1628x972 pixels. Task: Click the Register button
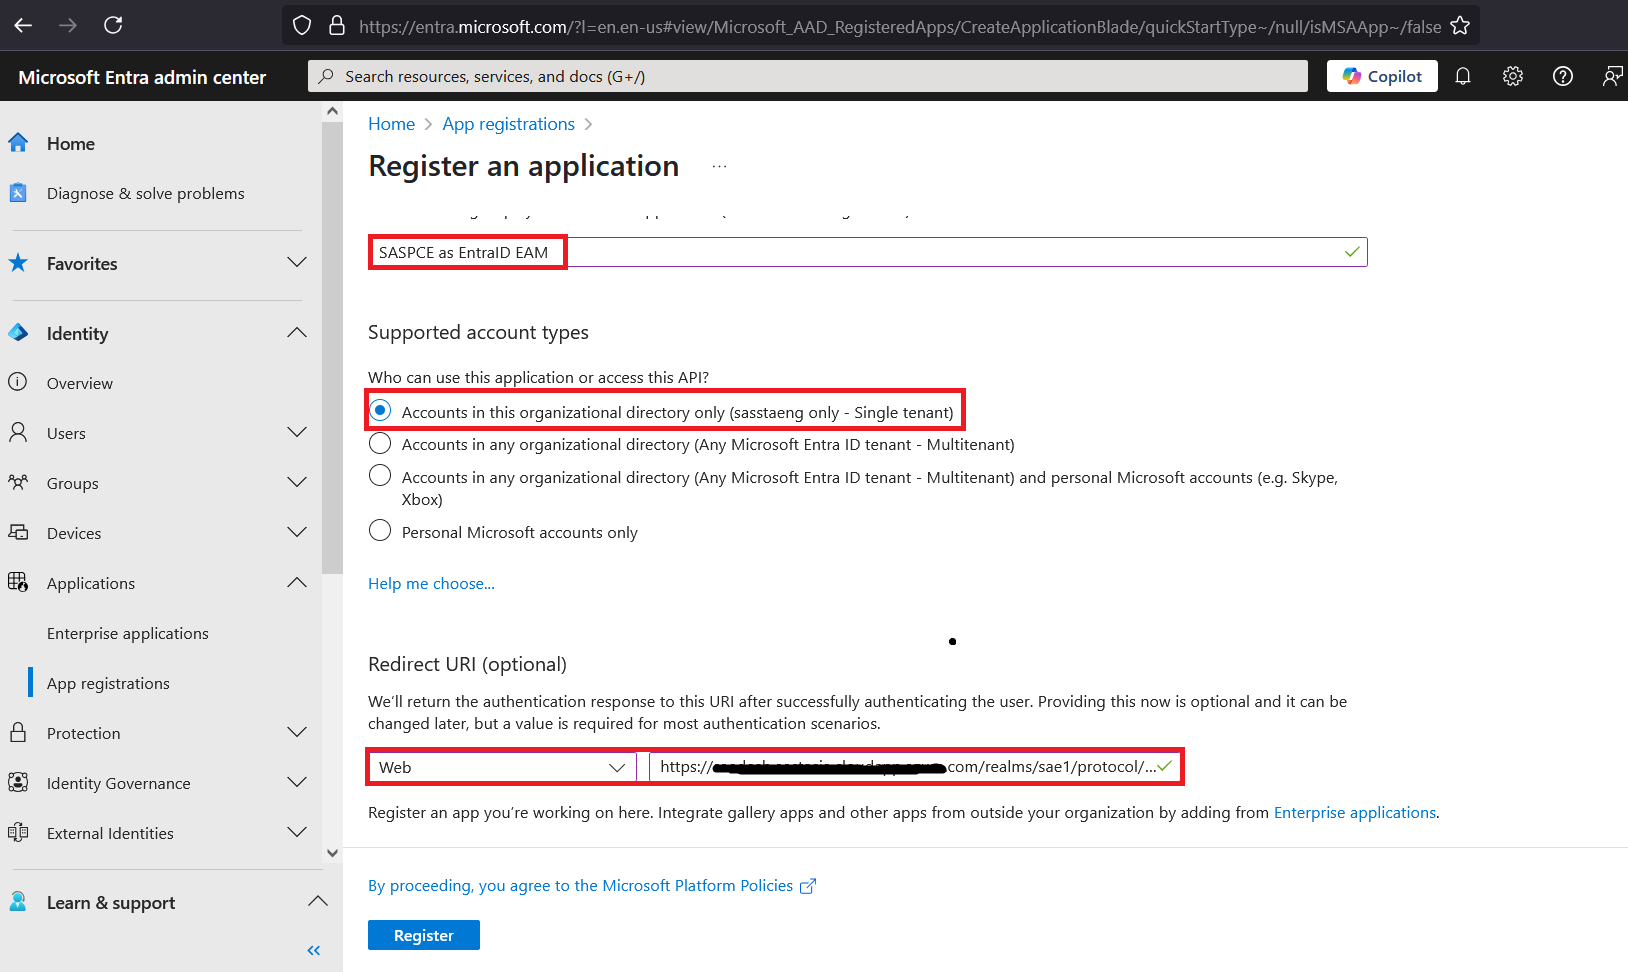(x=424, y=935)
